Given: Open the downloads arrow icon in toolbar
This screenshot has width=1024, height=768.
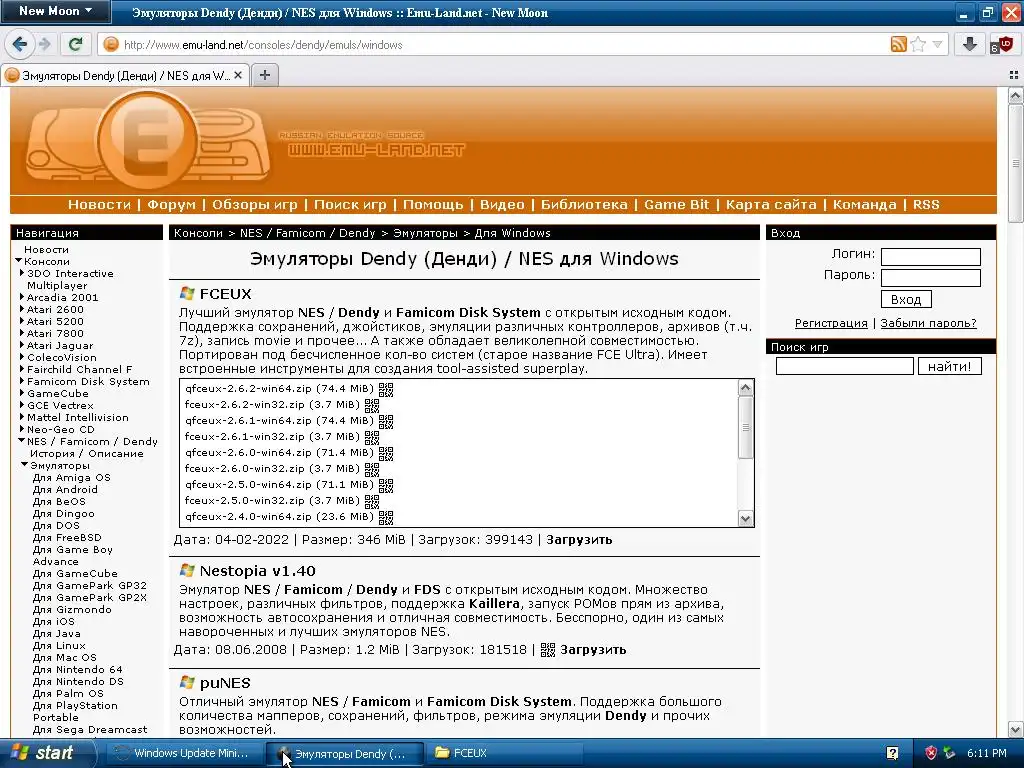Looking at the screenshot, I should 970,44.
